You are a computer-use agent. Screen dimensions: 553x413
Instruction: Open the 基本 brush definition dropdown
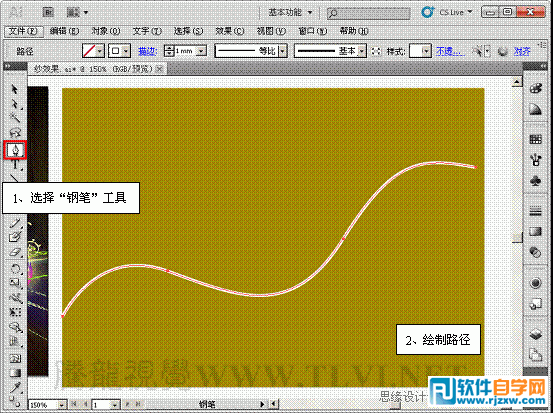(x=362, y=51)
